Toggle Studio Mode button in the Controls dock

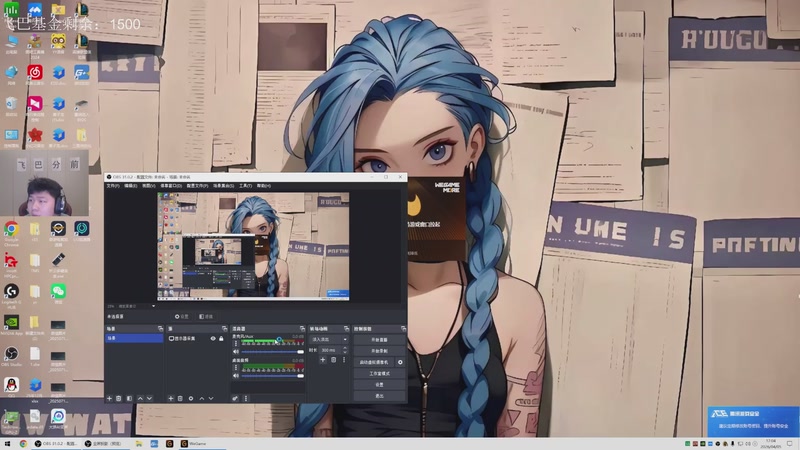(x=379, y=373)
